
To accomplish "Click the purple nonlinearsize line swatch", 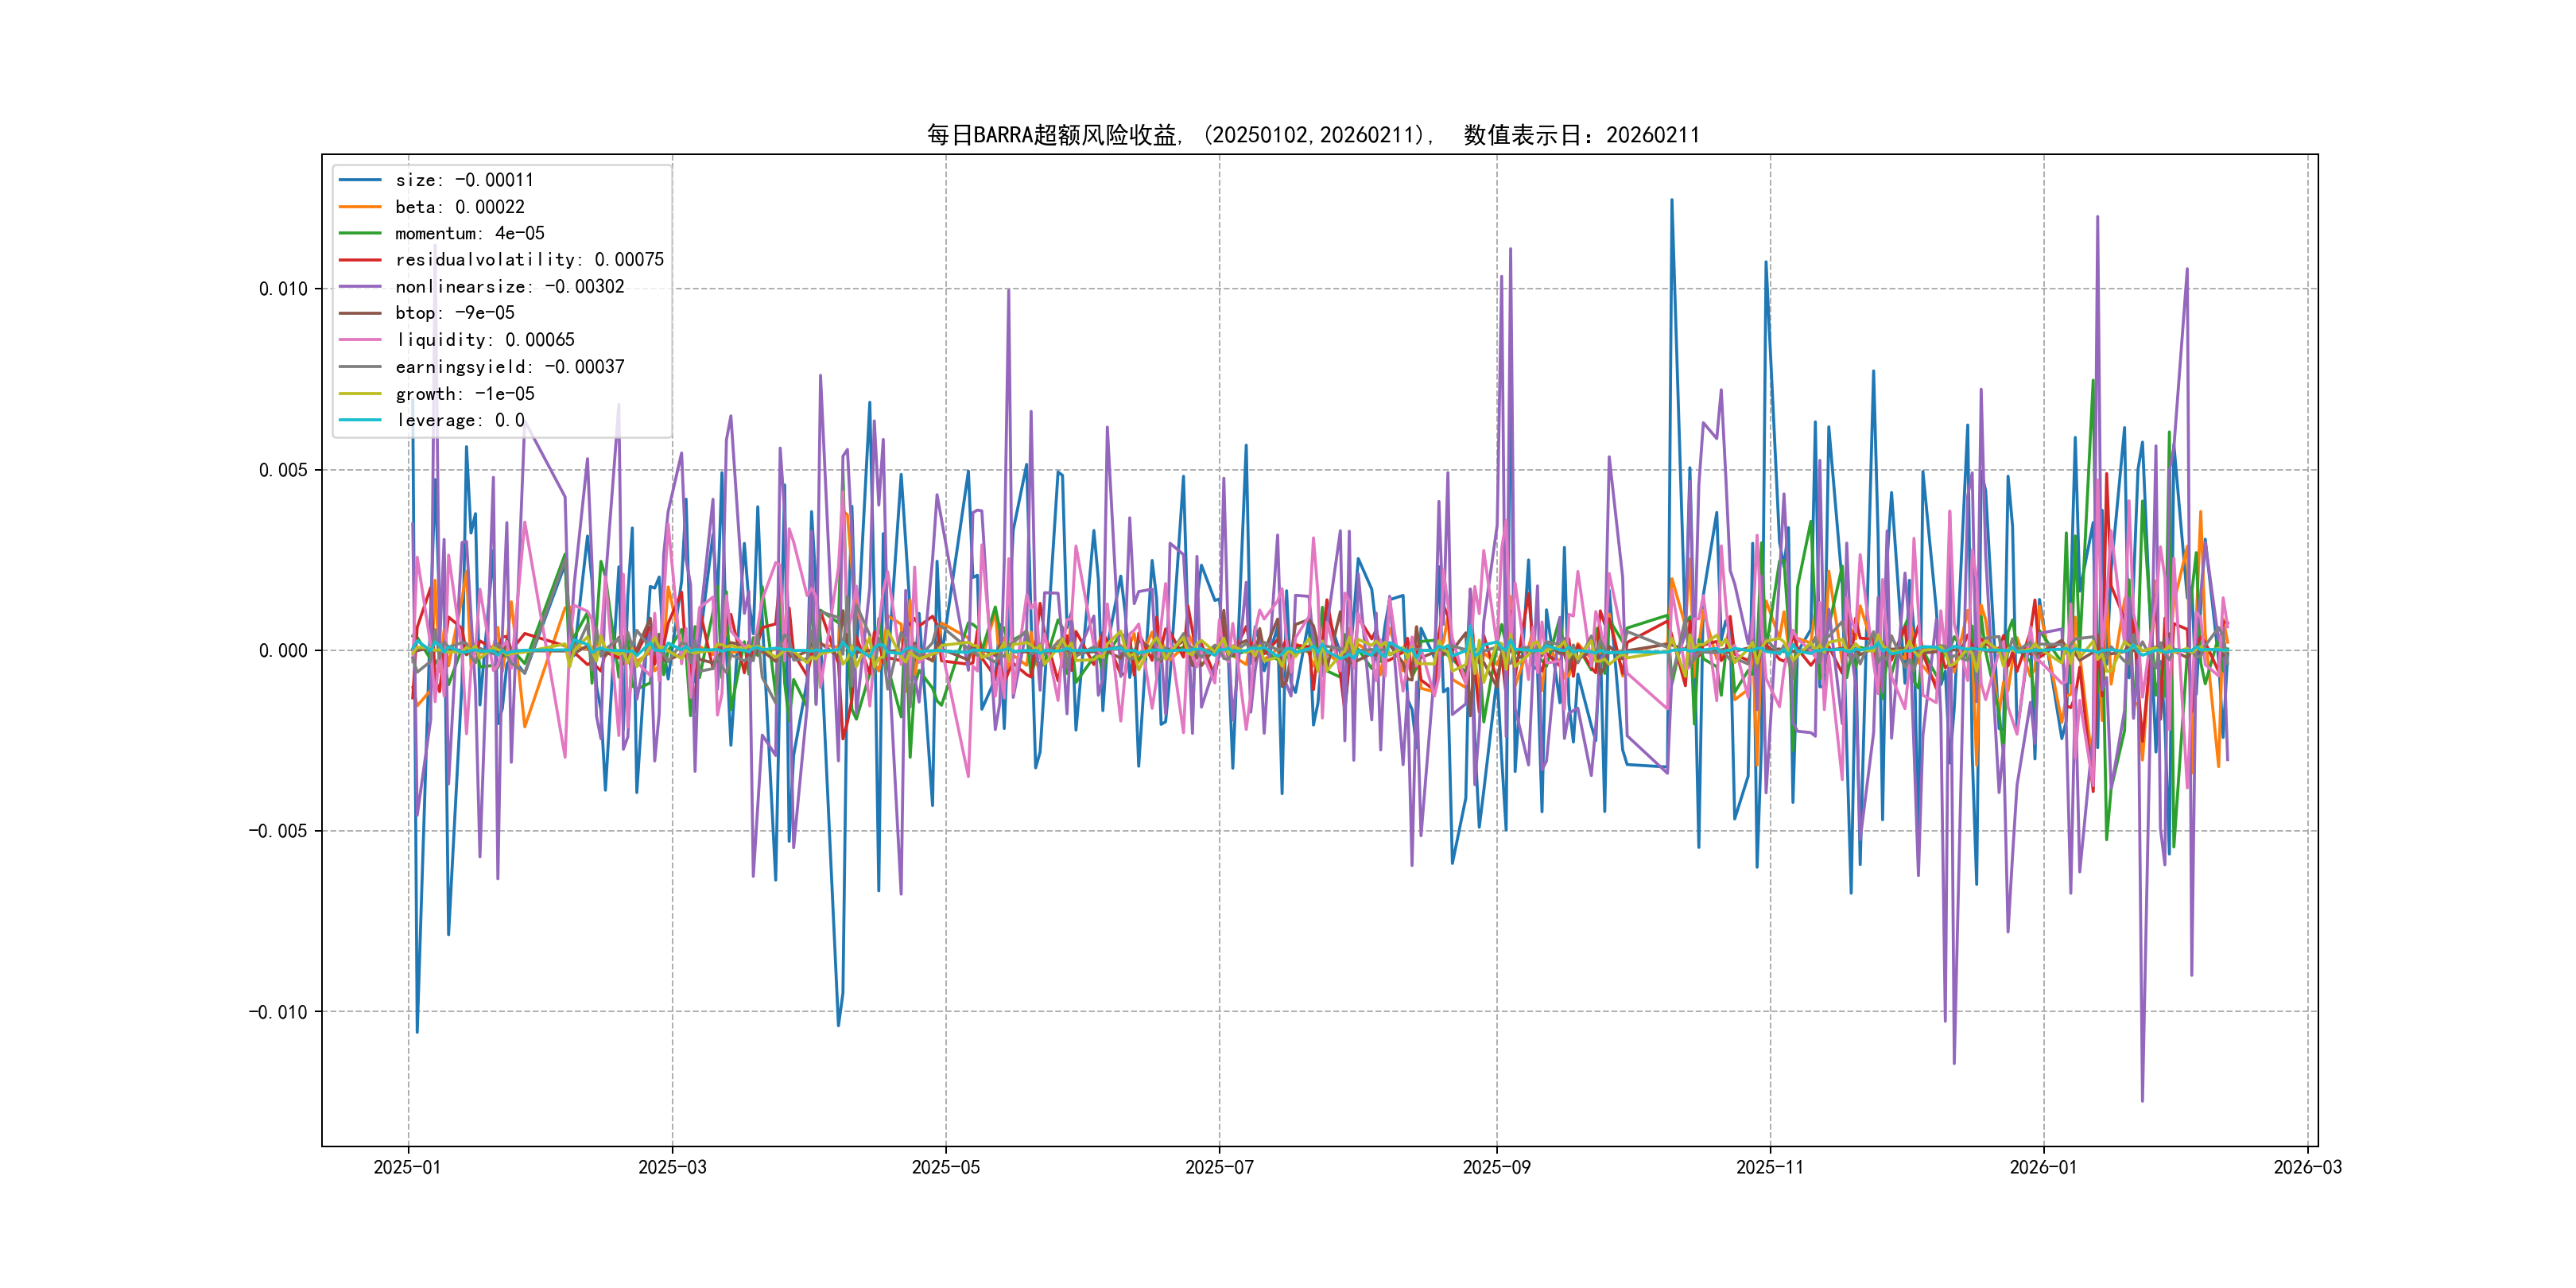I will [360, 287].
